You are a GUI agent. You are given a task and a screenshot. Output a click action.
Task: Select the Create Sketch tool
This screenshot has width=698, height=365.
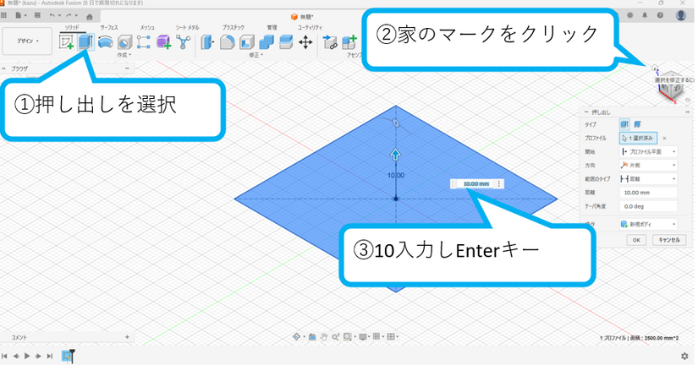click(x=66, y=42)
